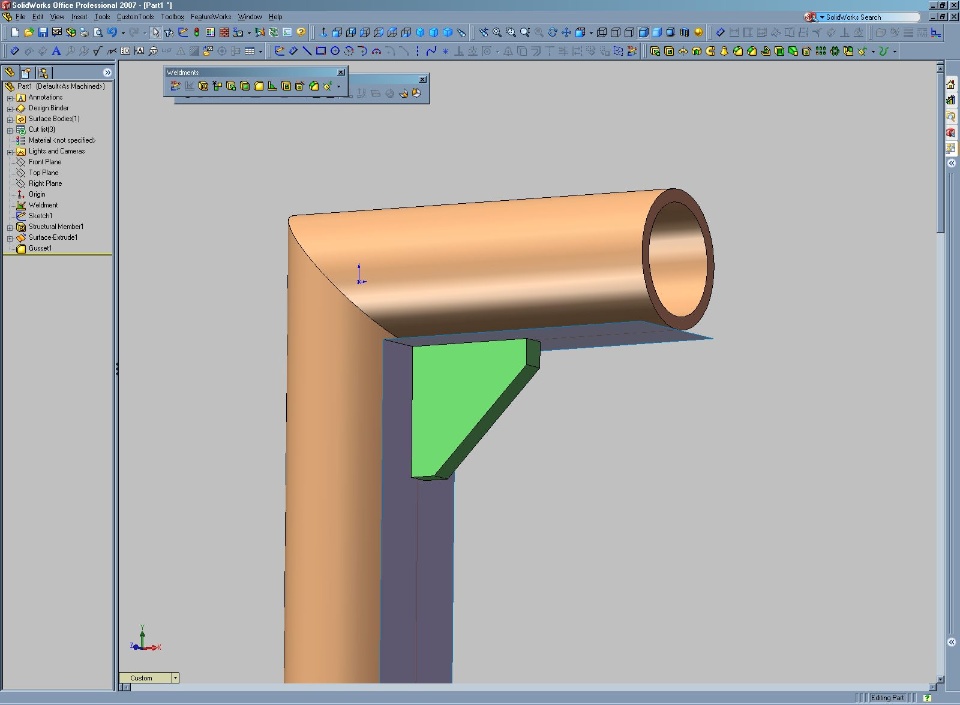Click the Section View icon
The width and height of the screenshot is (960, 705).
point(684,32)
